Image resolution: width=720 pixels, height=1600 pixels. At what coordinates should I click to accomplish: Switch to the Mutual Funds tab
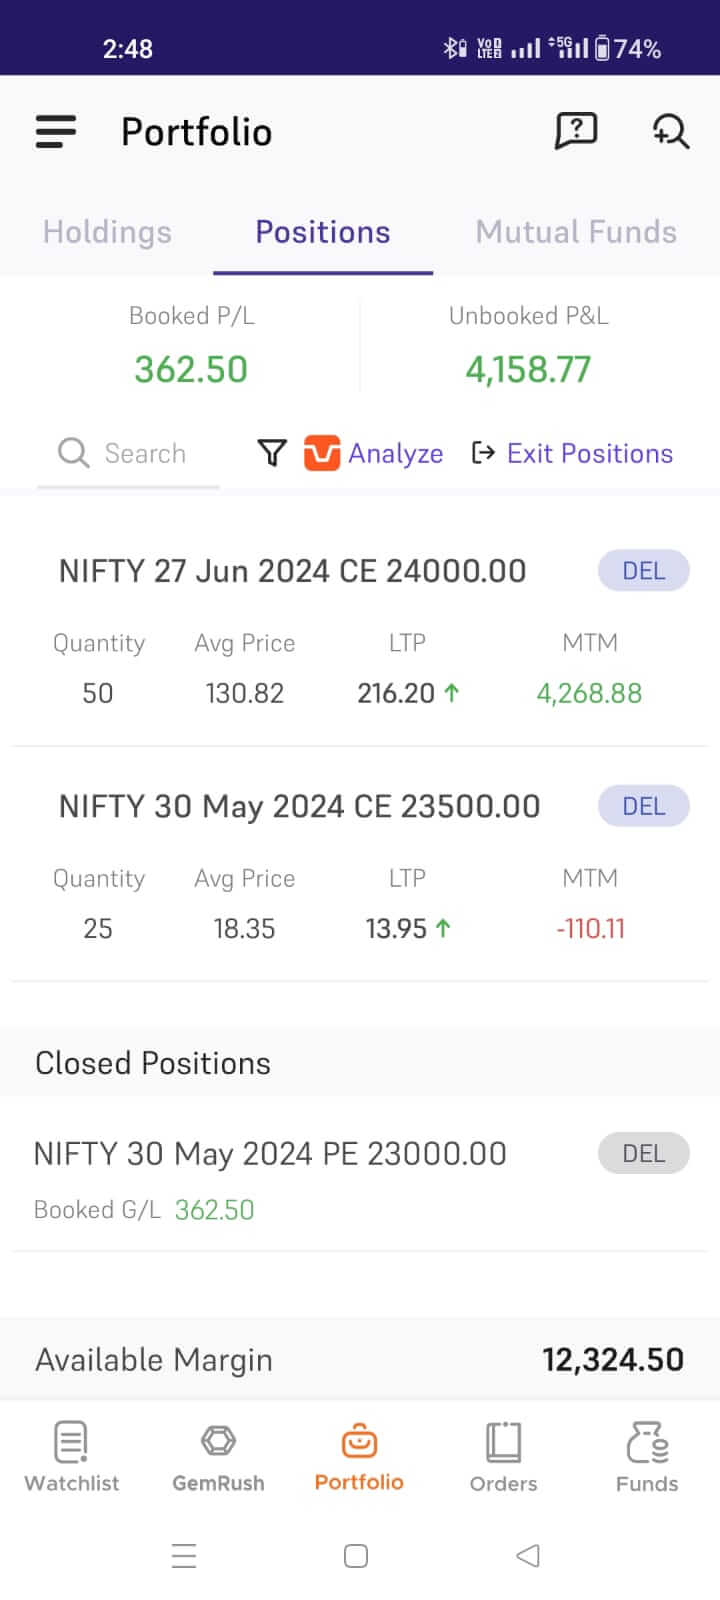(576, 232)
